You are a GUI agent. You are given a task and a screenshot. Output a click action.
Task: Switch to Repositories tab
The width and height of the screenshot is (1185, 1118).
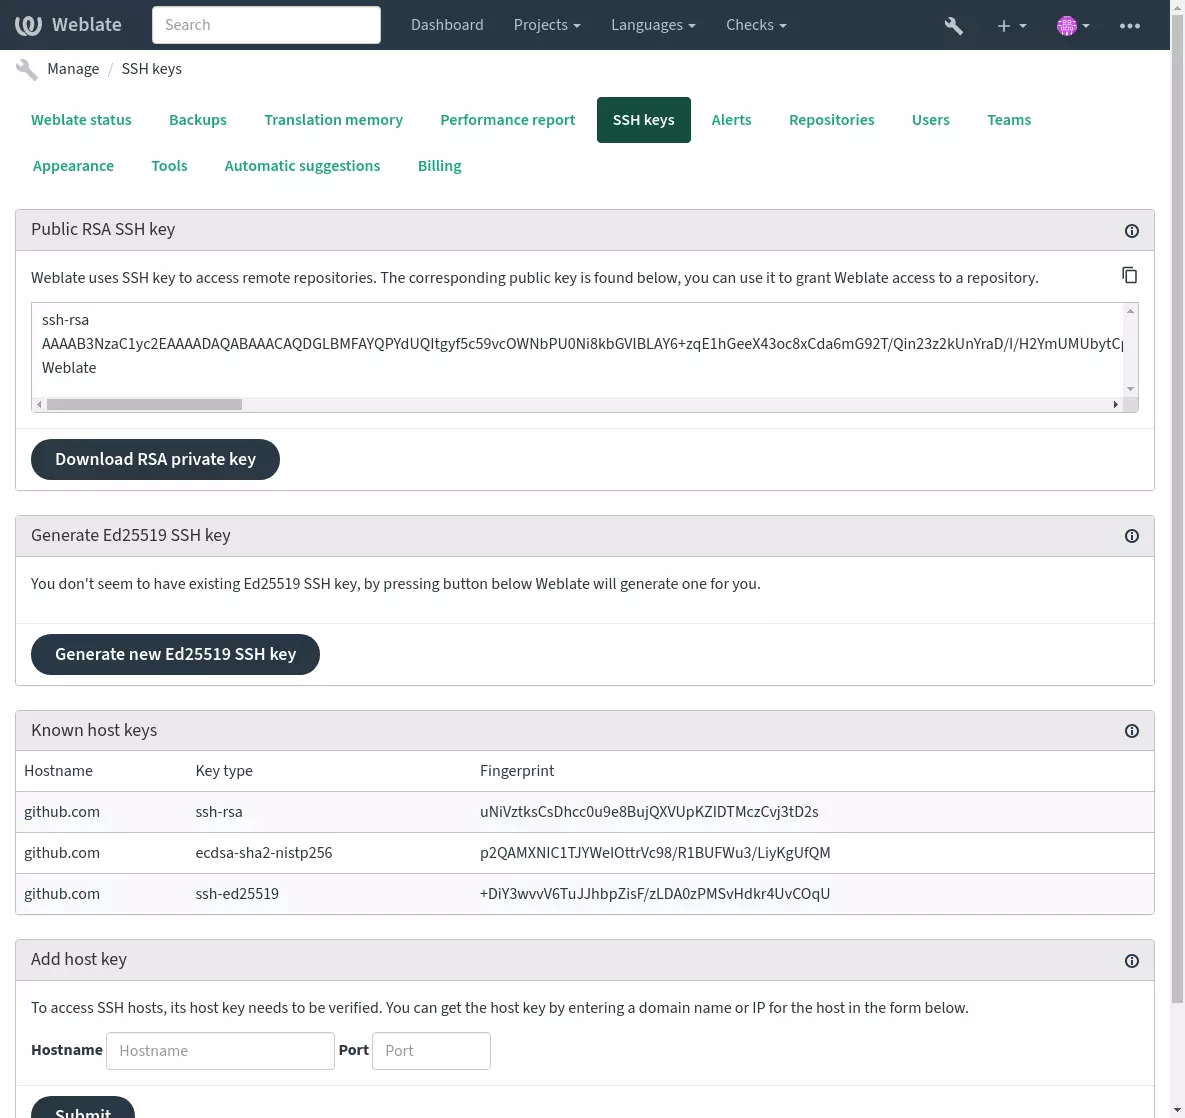click(x=831, y=120)
